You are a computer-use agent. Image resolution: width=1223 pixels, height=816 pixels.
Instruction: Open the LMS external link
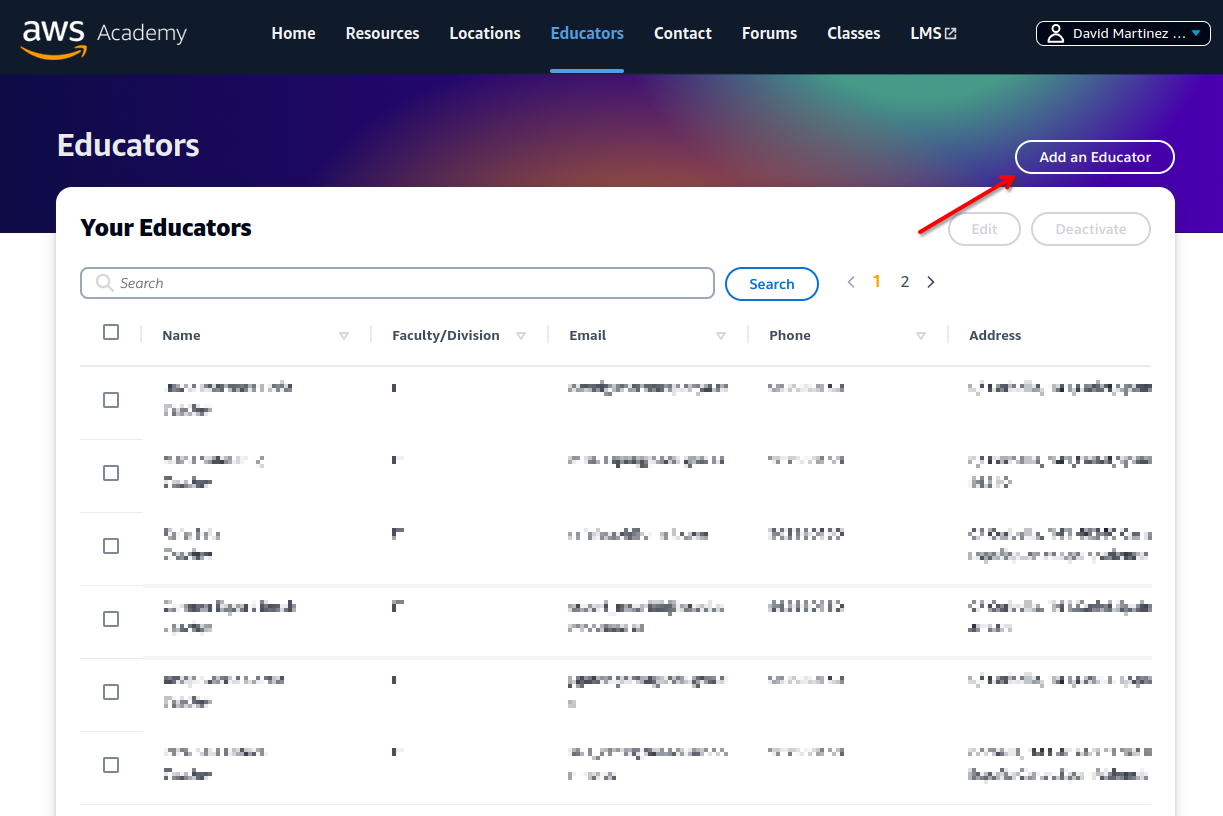coord(933,34)
